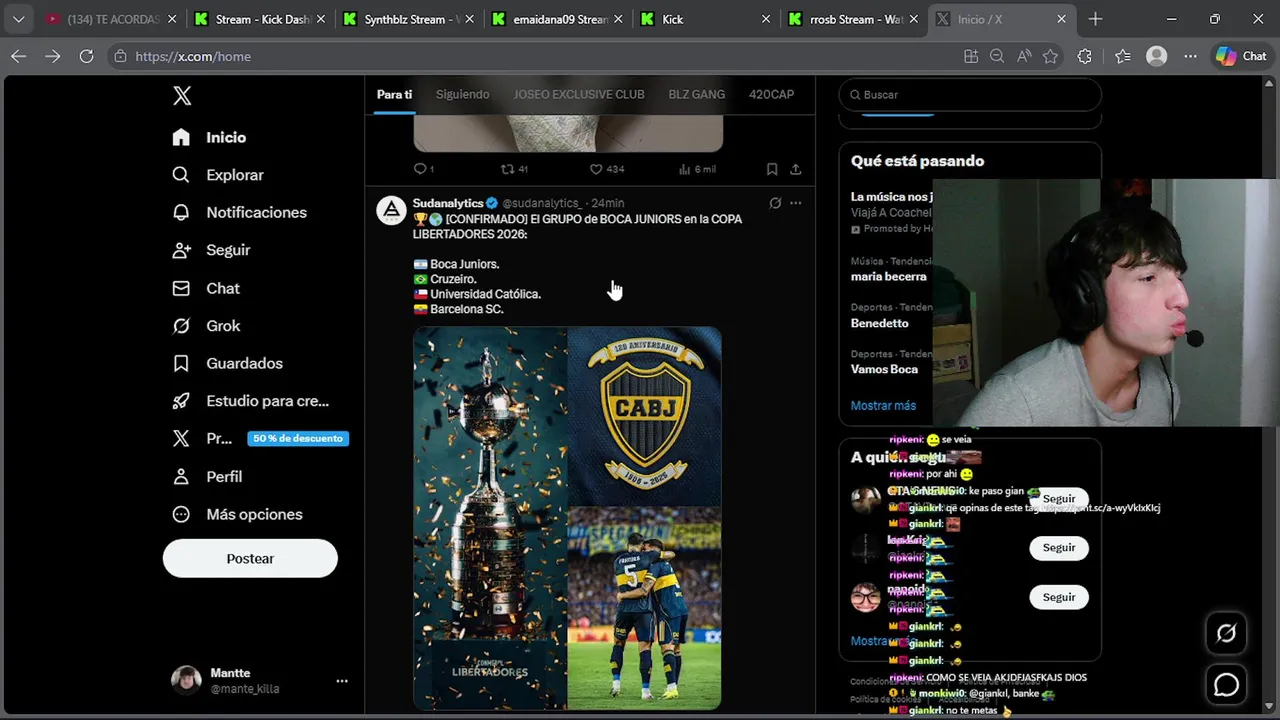Click the Buscar search field
The image size is (1280, 720).
(x=969, y=94)
